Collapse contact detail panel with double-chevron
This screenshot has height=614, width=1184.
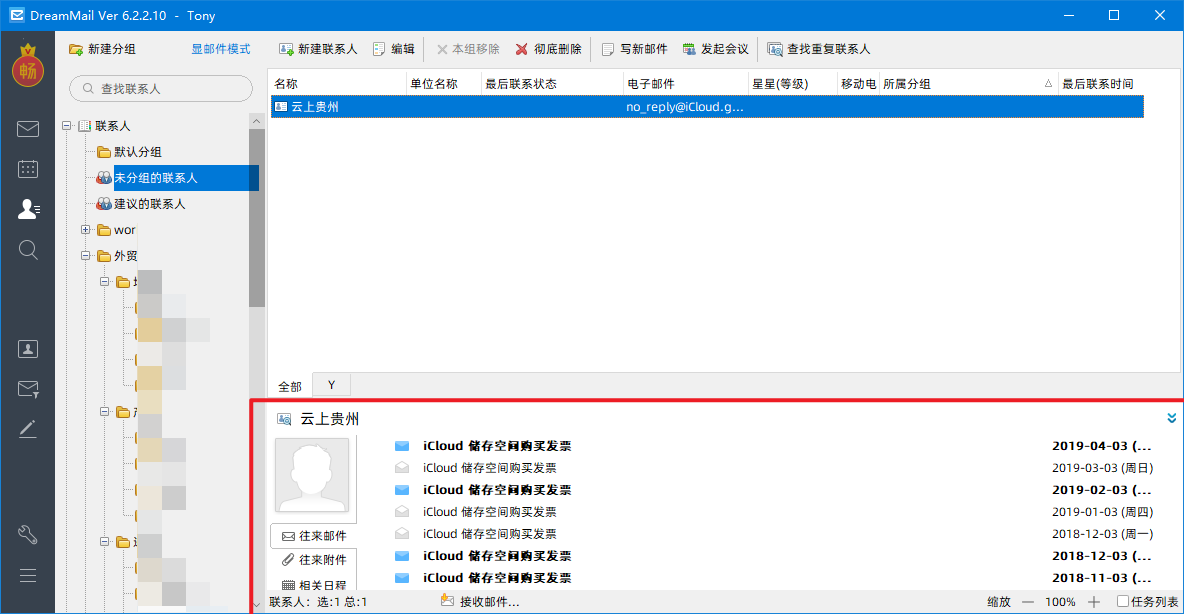click(x=1171, y=418)
